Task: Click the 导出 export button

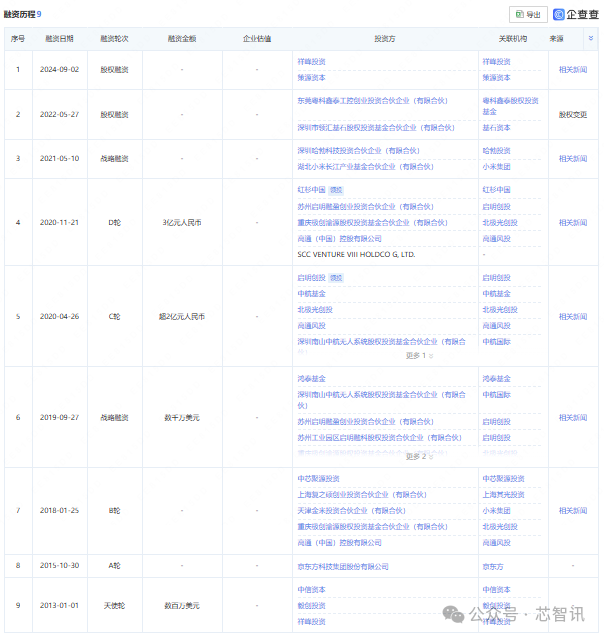Action: click(x=528, y=15)
